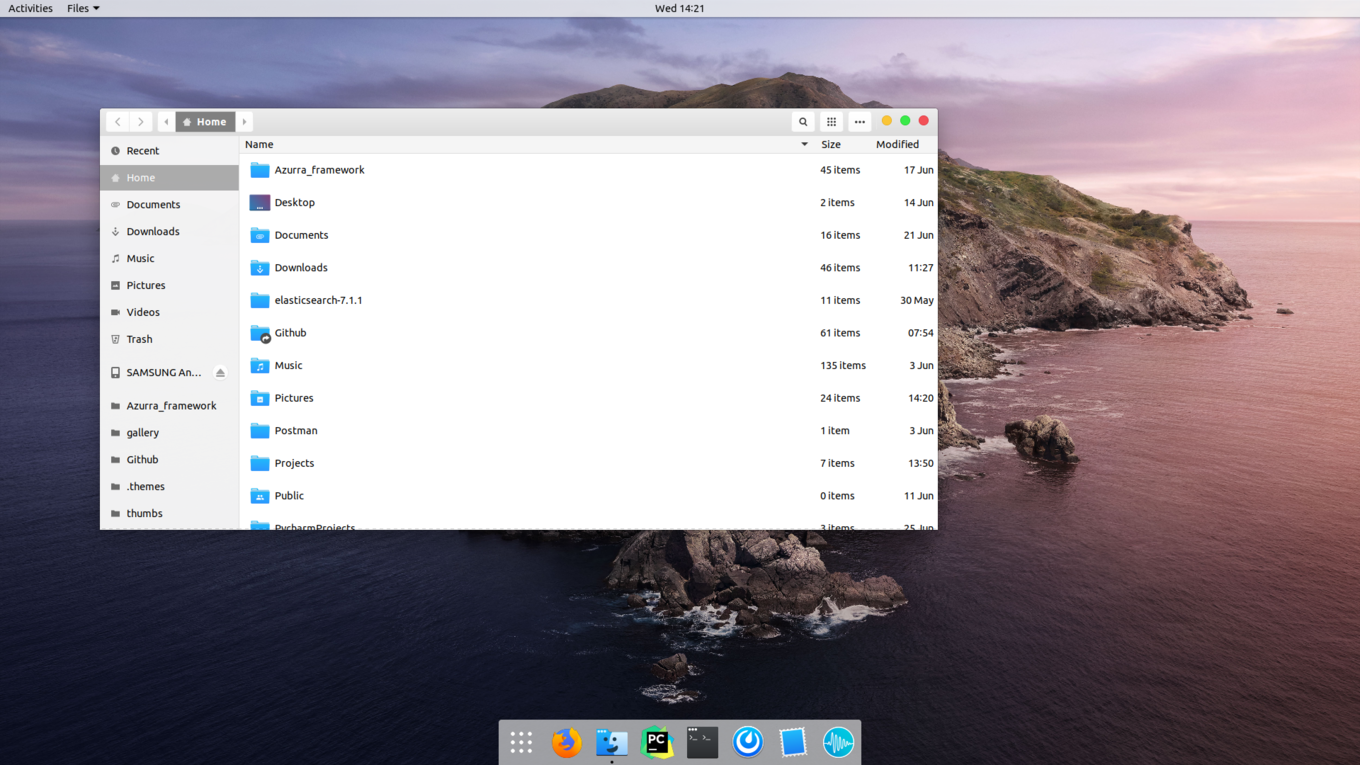Select the Documents folder icon in list
The height and width of the screenshot is (765, 1360).
click(260, 236)
